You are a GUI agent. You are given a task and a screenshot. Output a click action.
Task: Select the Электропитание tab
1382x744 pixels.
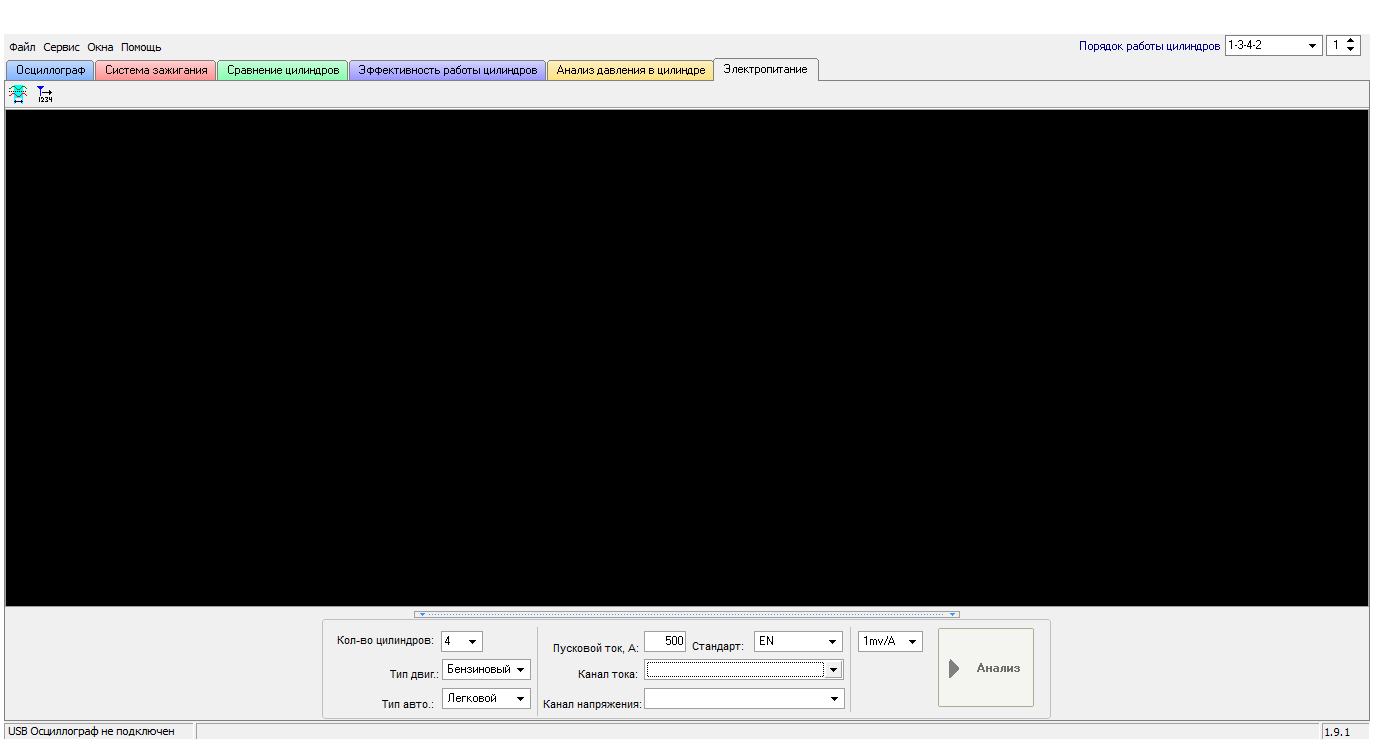click(x=766, y=69)
